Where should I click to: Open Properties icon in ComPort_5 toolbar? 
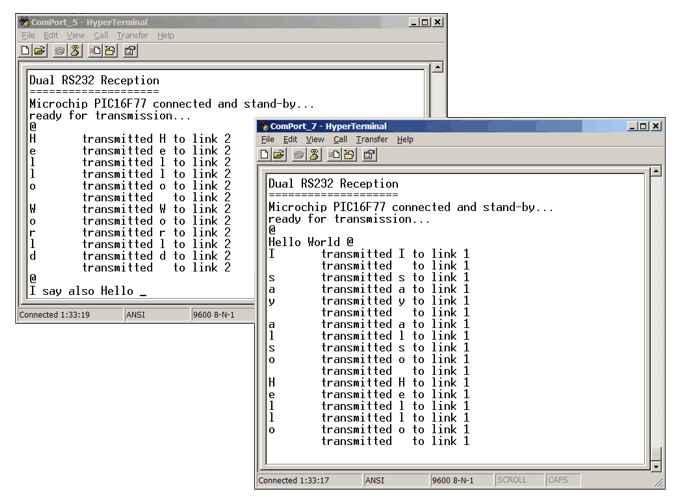click(x=130, y=50)
